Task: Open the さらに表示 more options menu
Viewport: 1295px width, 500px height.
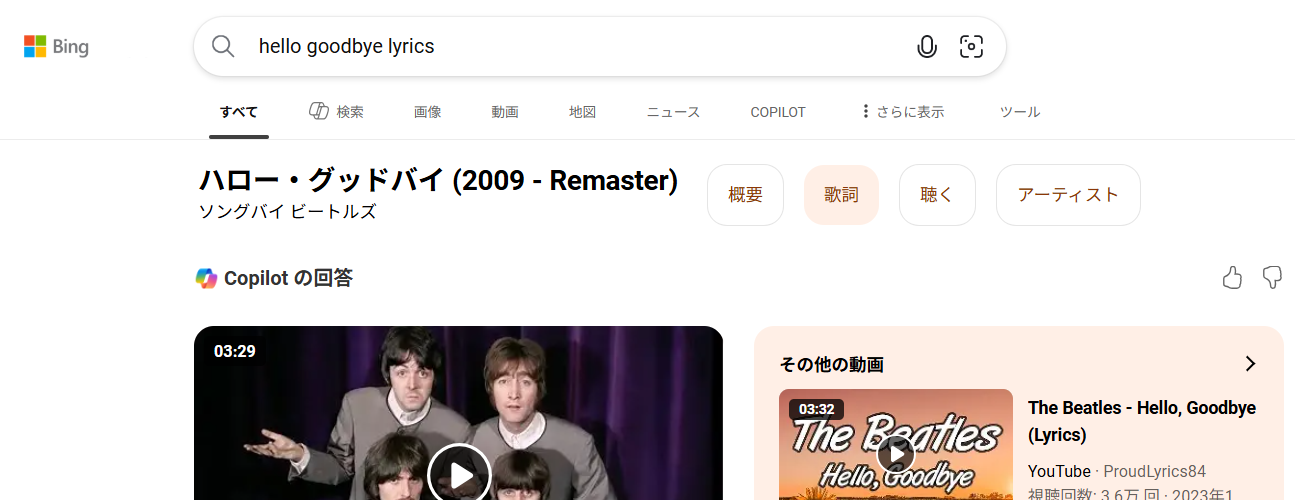Action: point(902,112)
